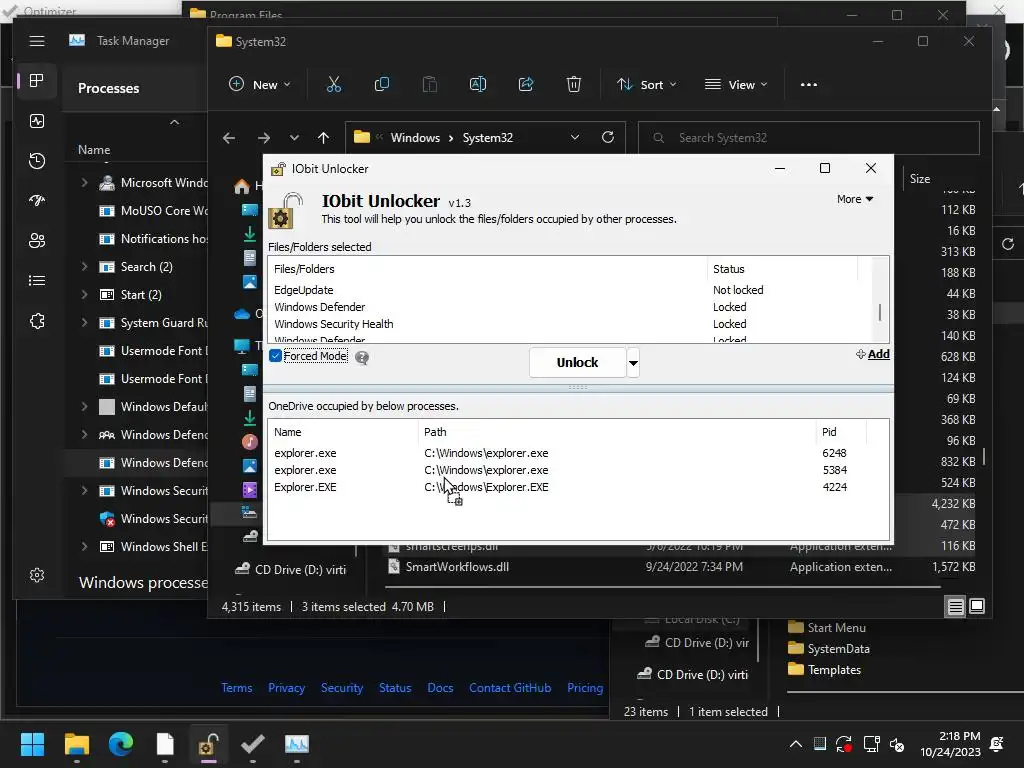Open the Contact GitHub footer link
Screen dimensions: 1024x768
[510, 688]
